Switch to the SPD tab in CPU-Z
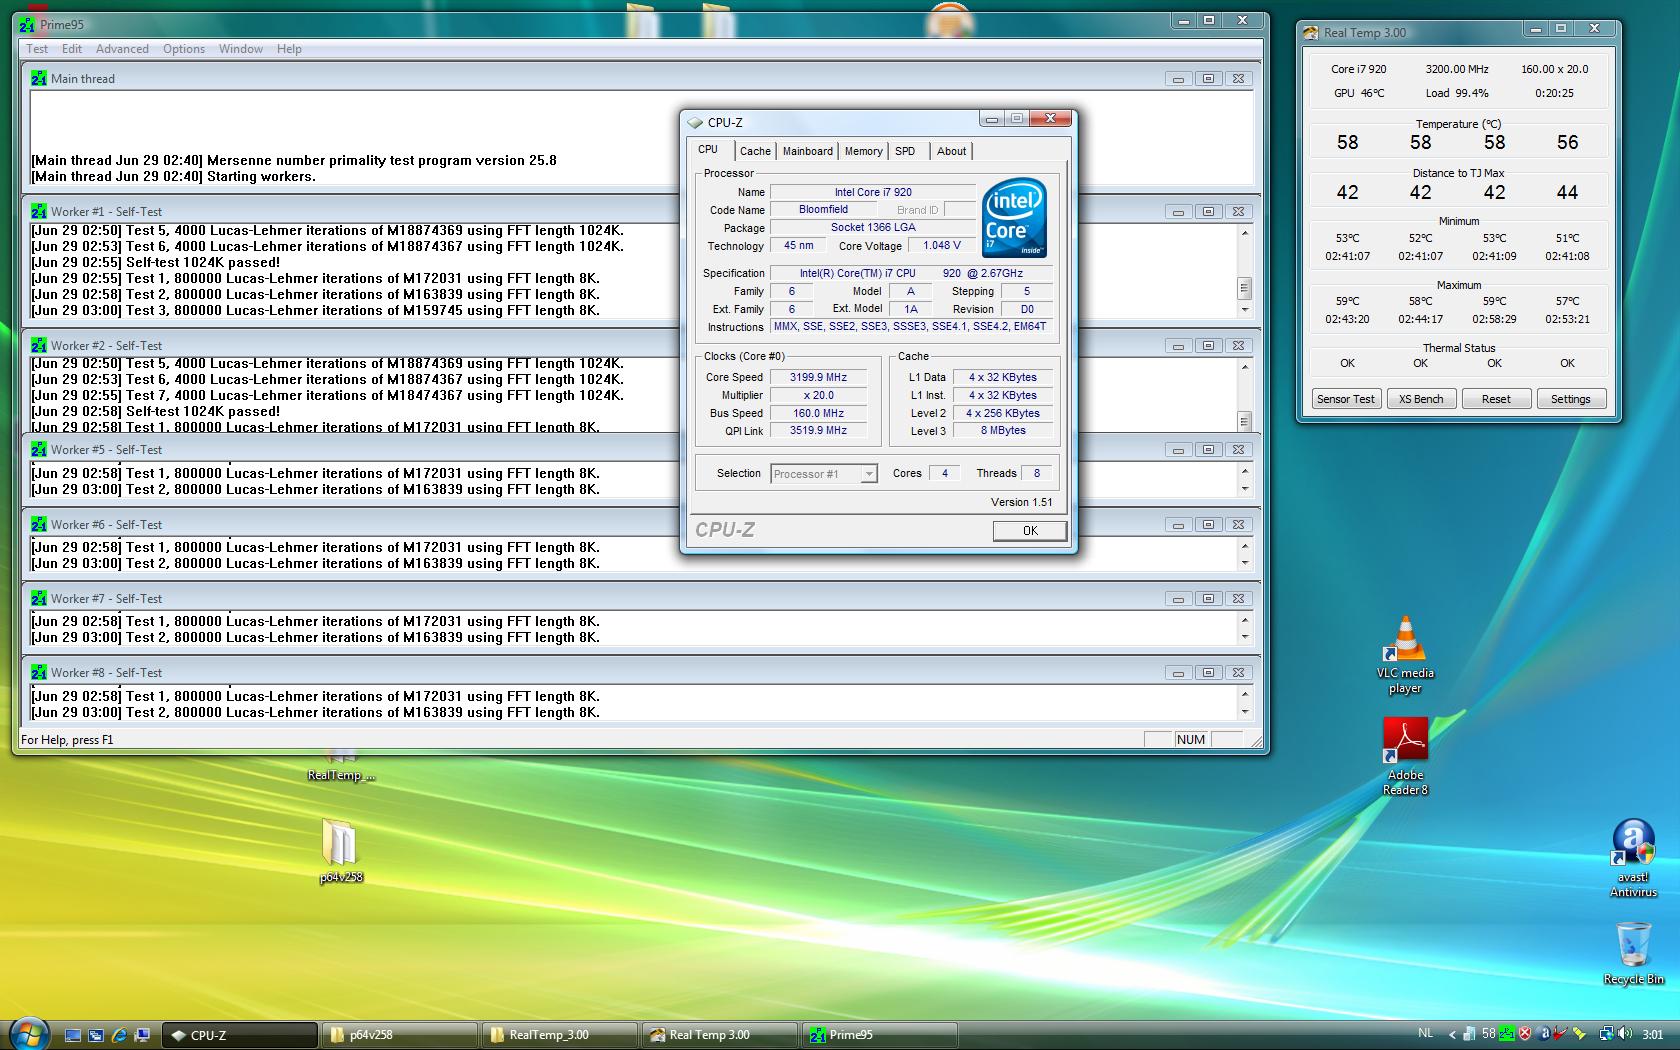 pos(905,151)
